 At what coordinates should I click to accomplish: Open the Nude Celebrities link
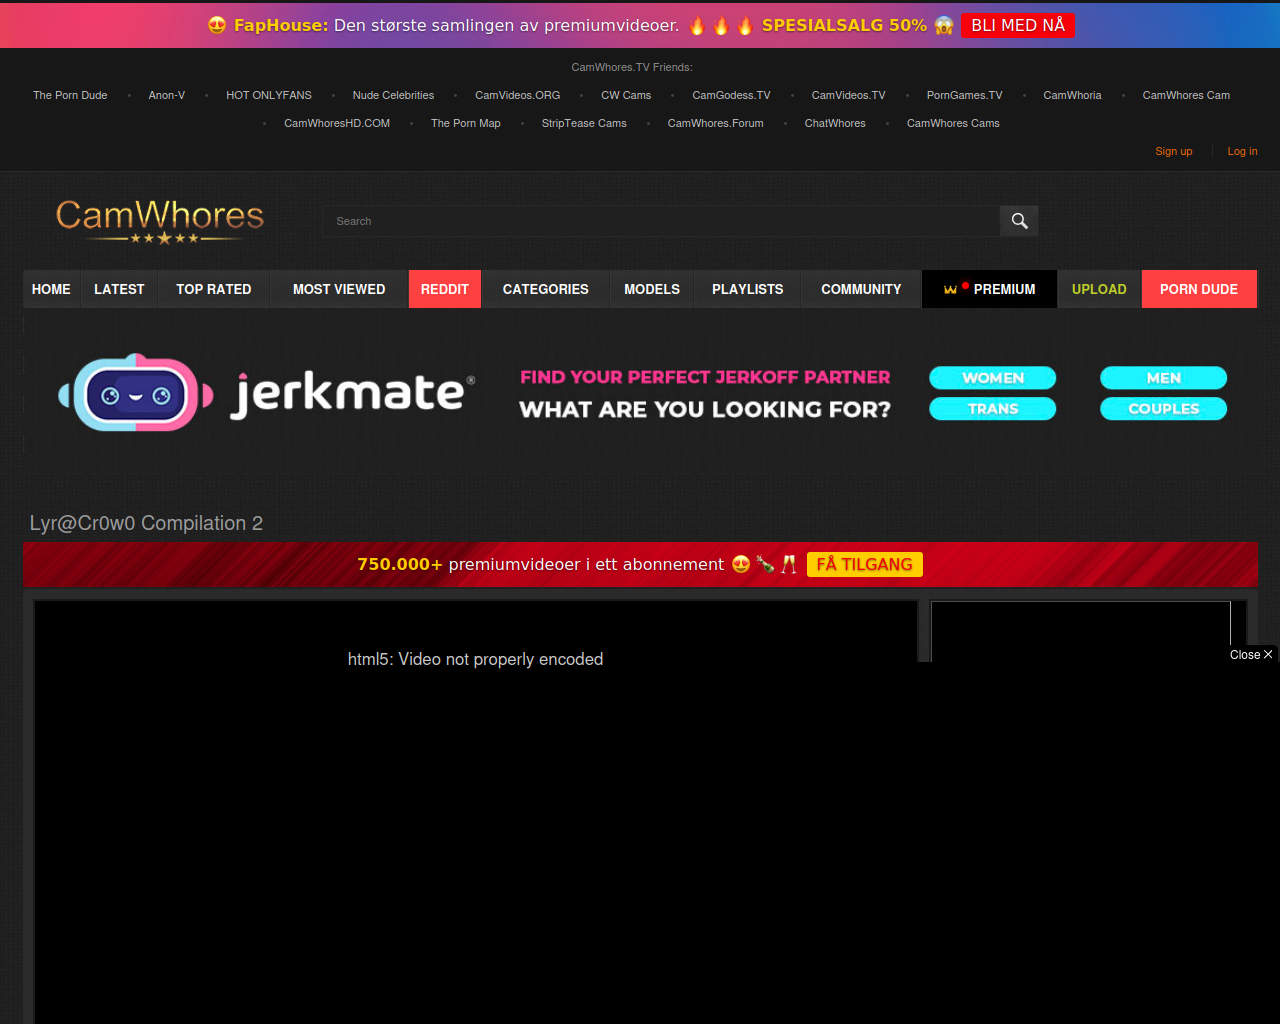393,95
